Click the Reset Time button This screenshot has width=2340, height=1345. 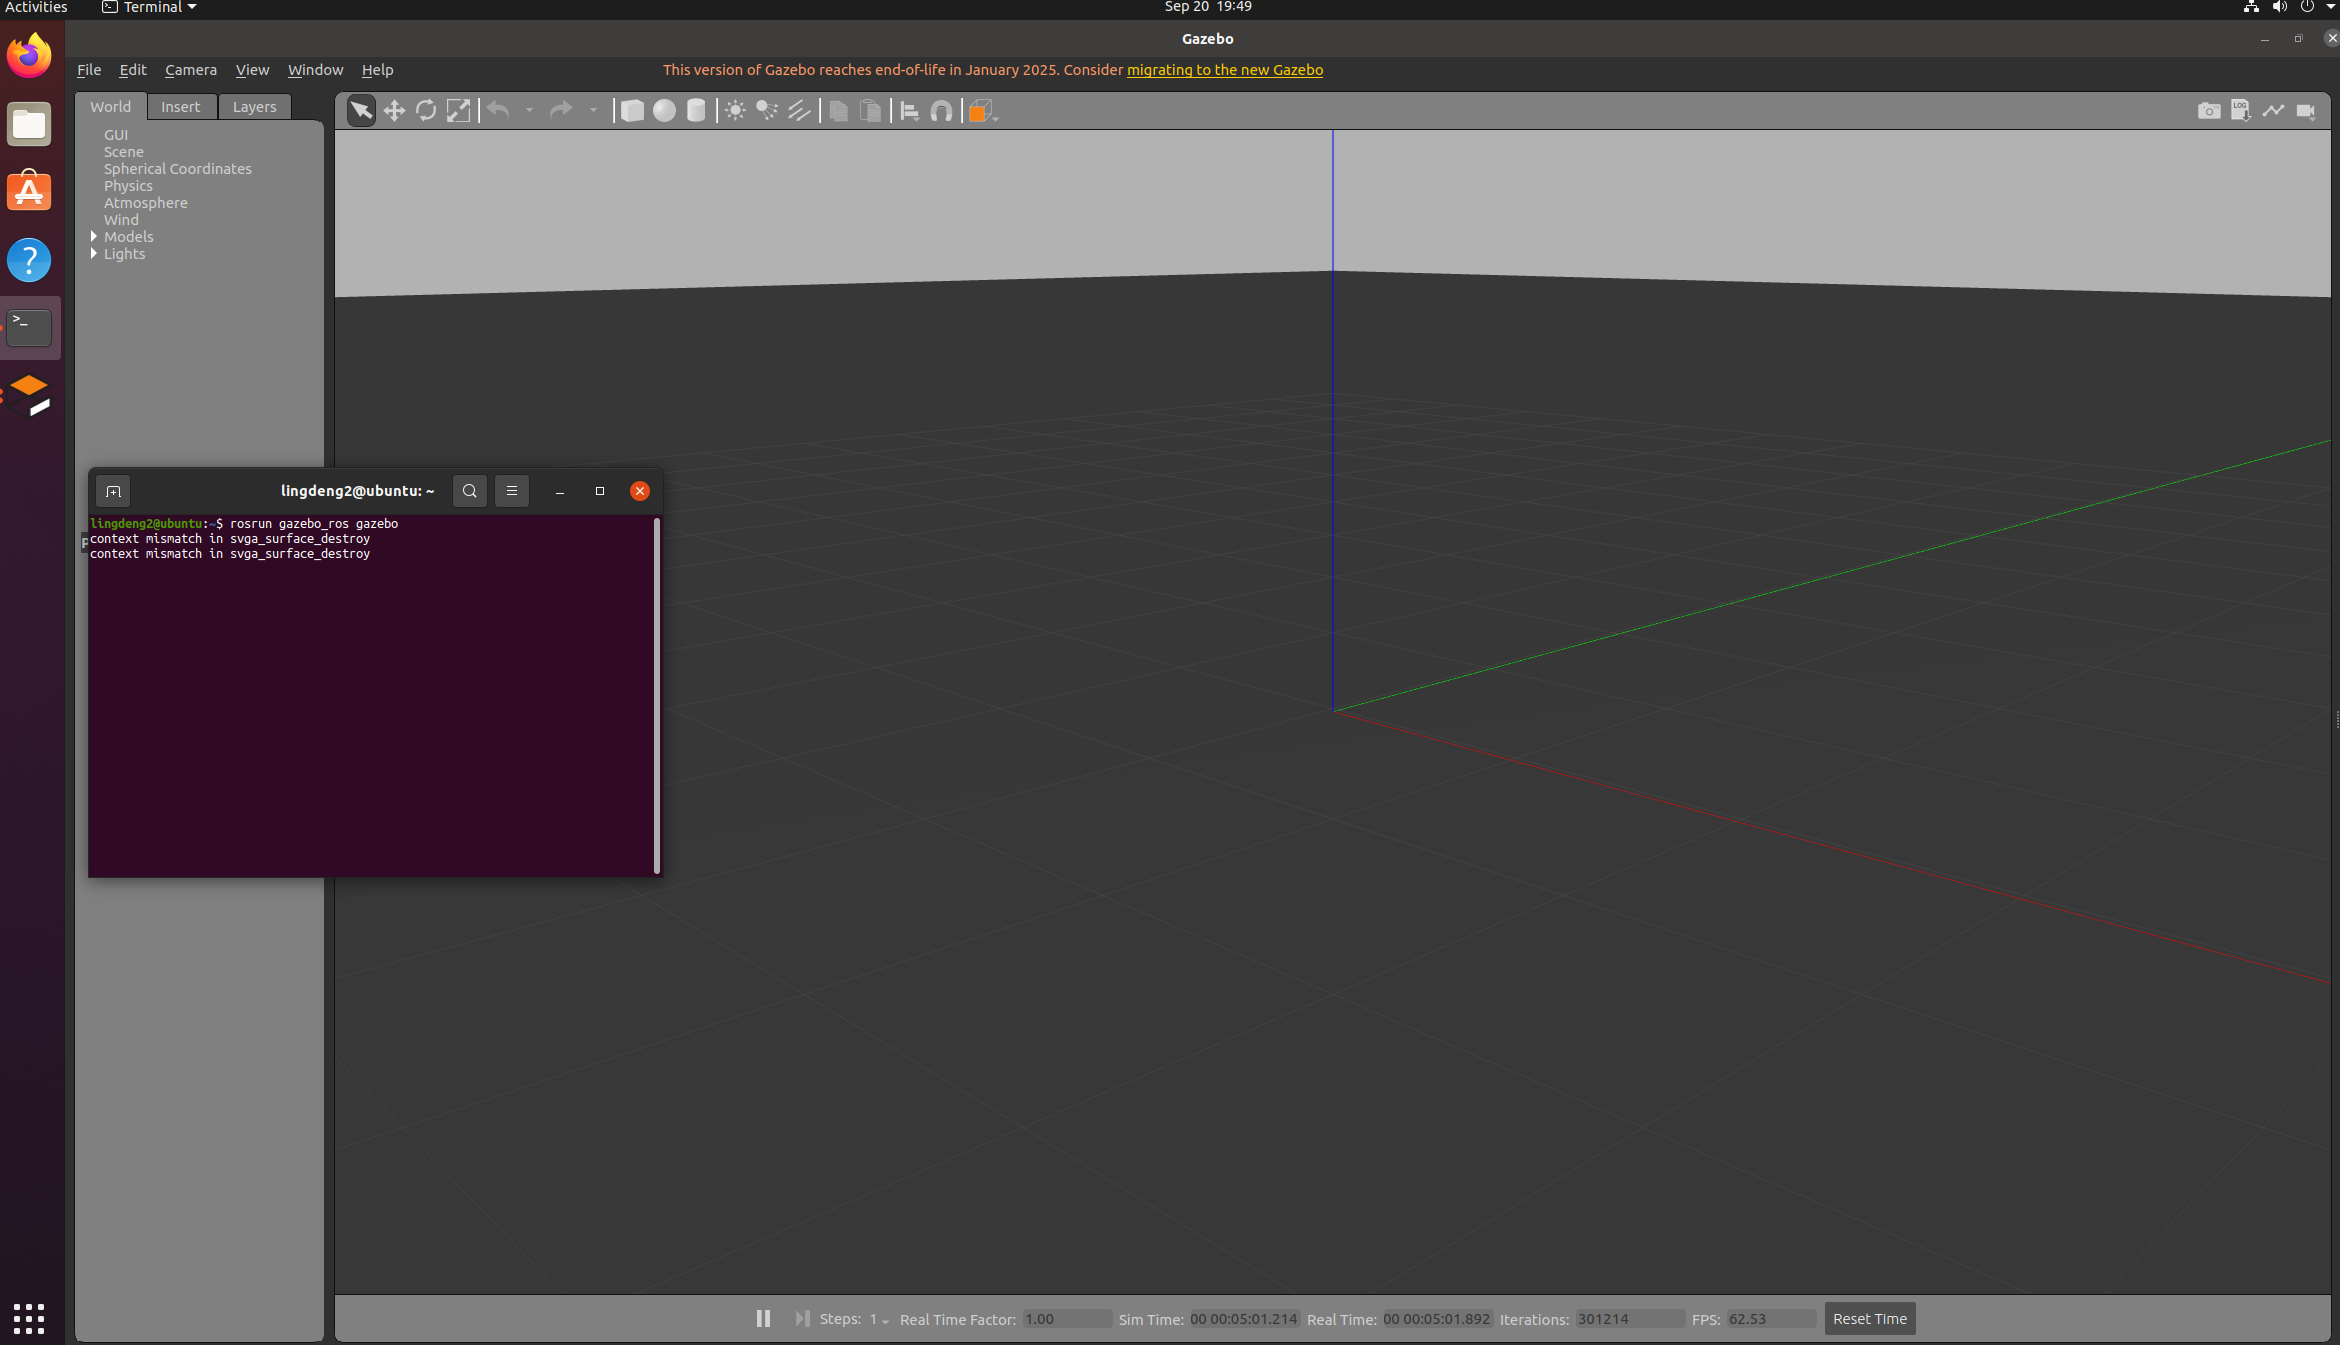click(1869, 1319)
